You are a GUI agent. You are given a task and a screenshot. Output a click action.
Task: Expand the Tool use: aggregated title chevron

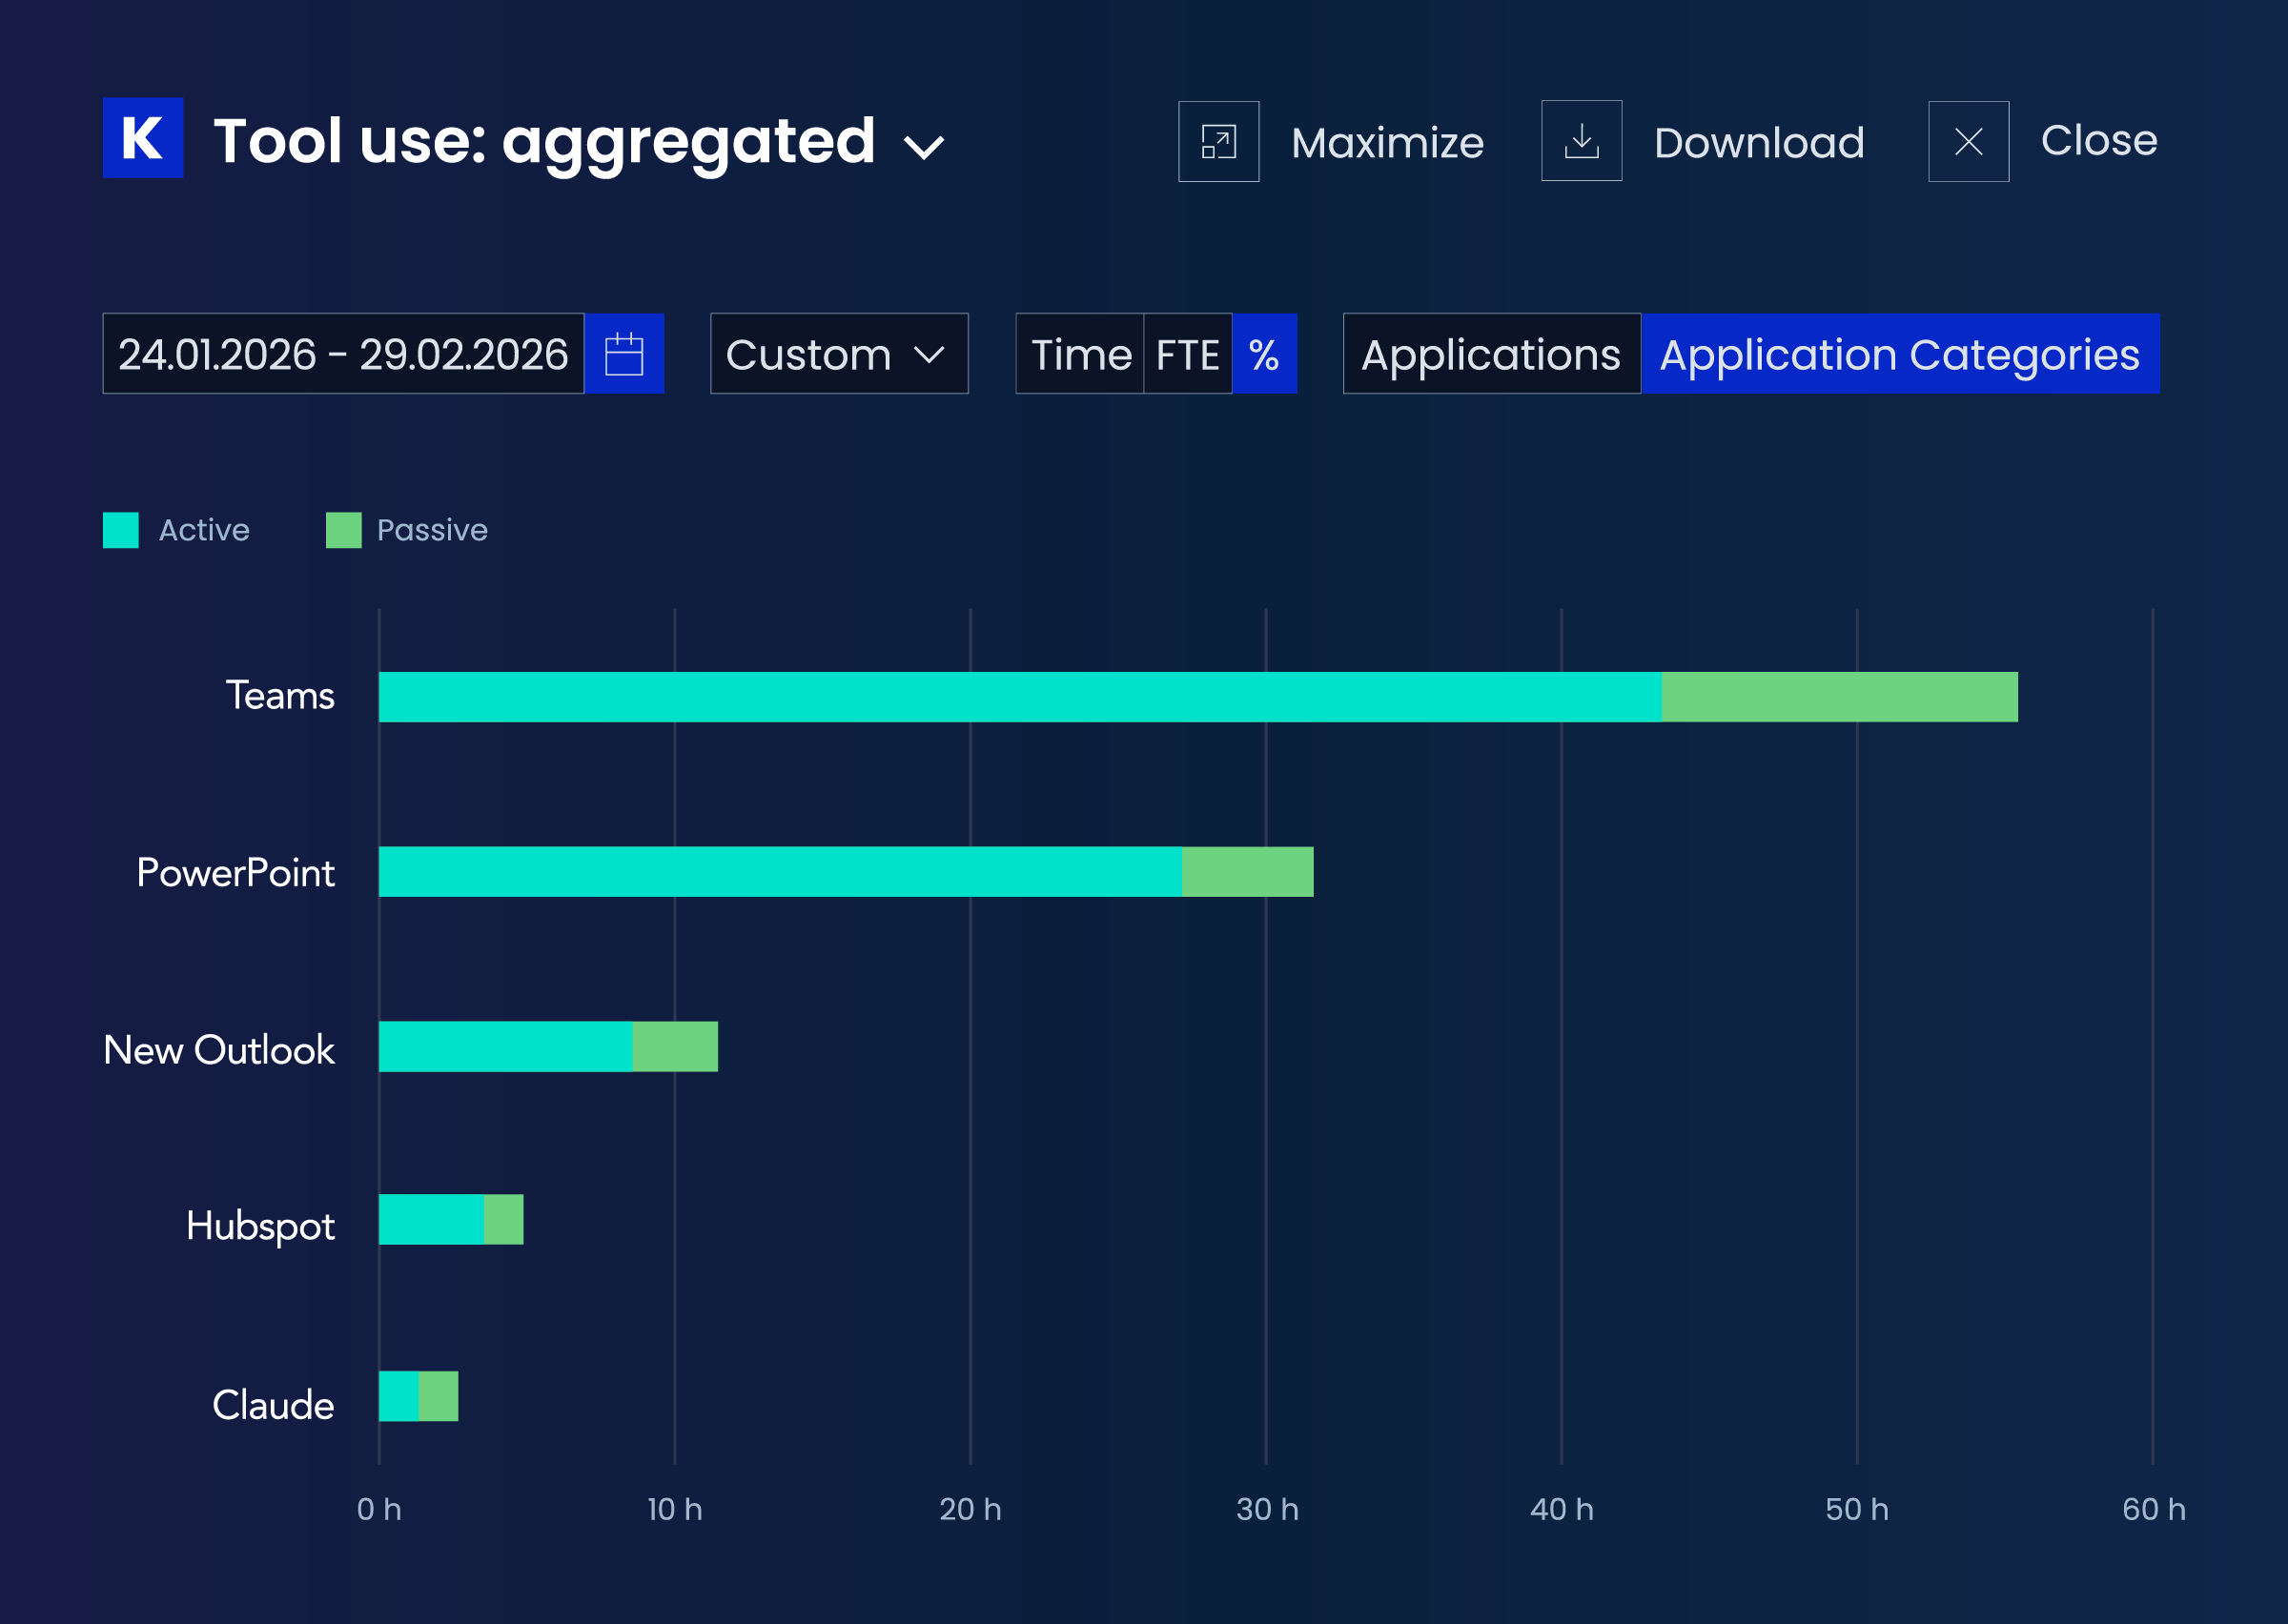click(923, 148)
